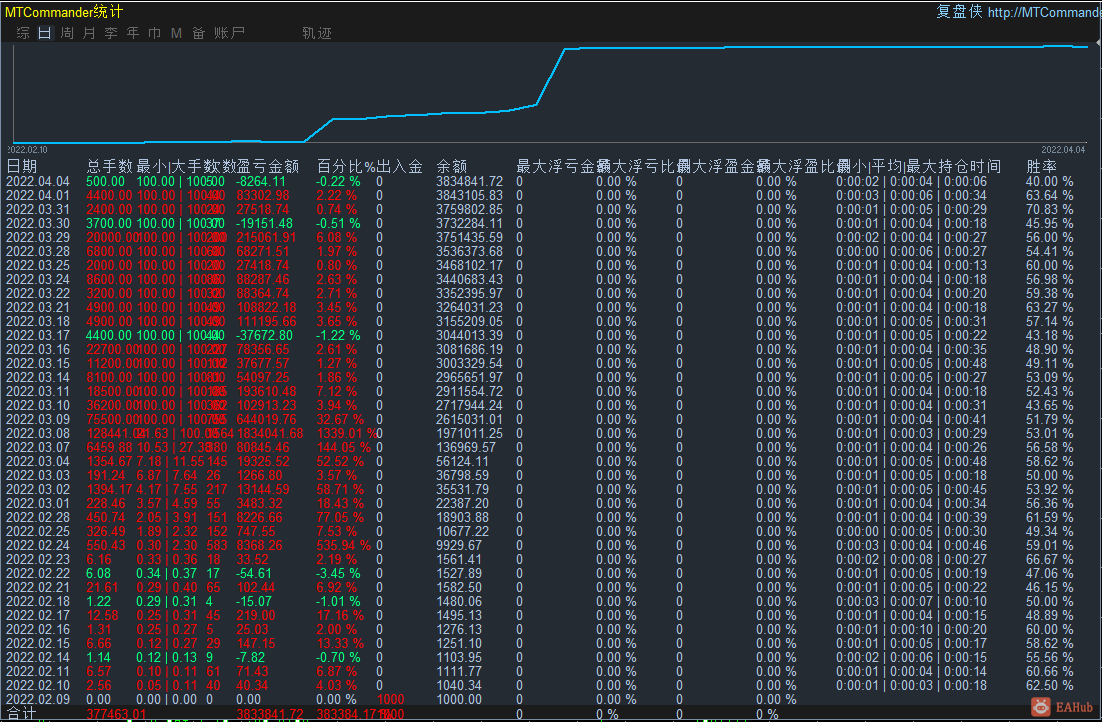The image size is (1102, 722).
Task: Click the 2022.04.04 chart end date label
Action: 1063,150
